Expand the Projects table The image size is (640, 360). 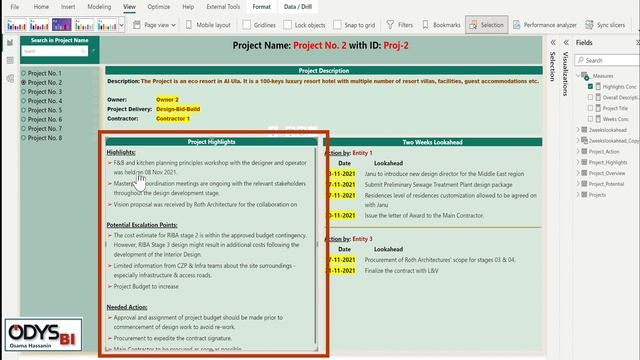click(578, 195)
